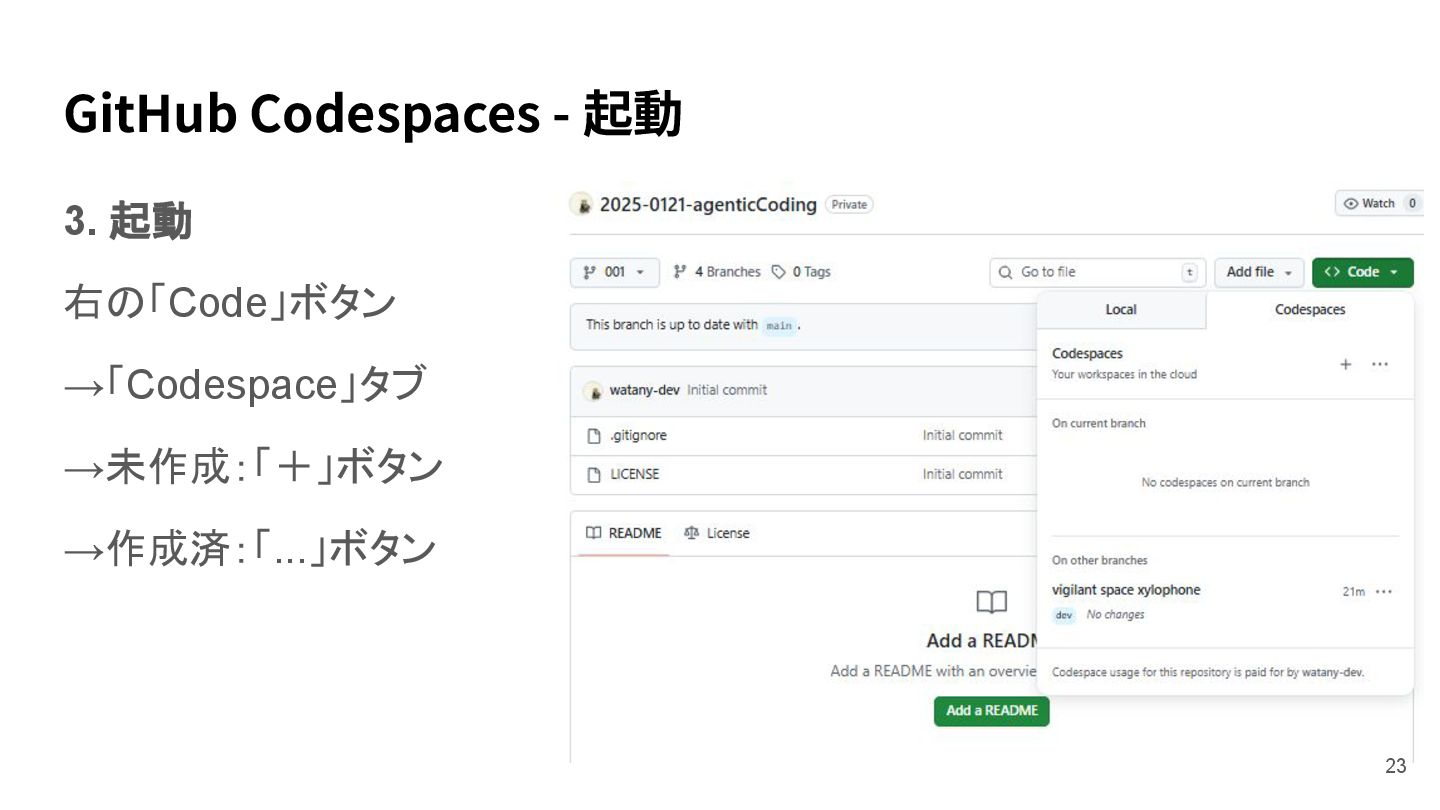Viewport: 1440px width, 810px height.
Task: Click the repository owner avatar icon
Action: [x=581, y=204]
